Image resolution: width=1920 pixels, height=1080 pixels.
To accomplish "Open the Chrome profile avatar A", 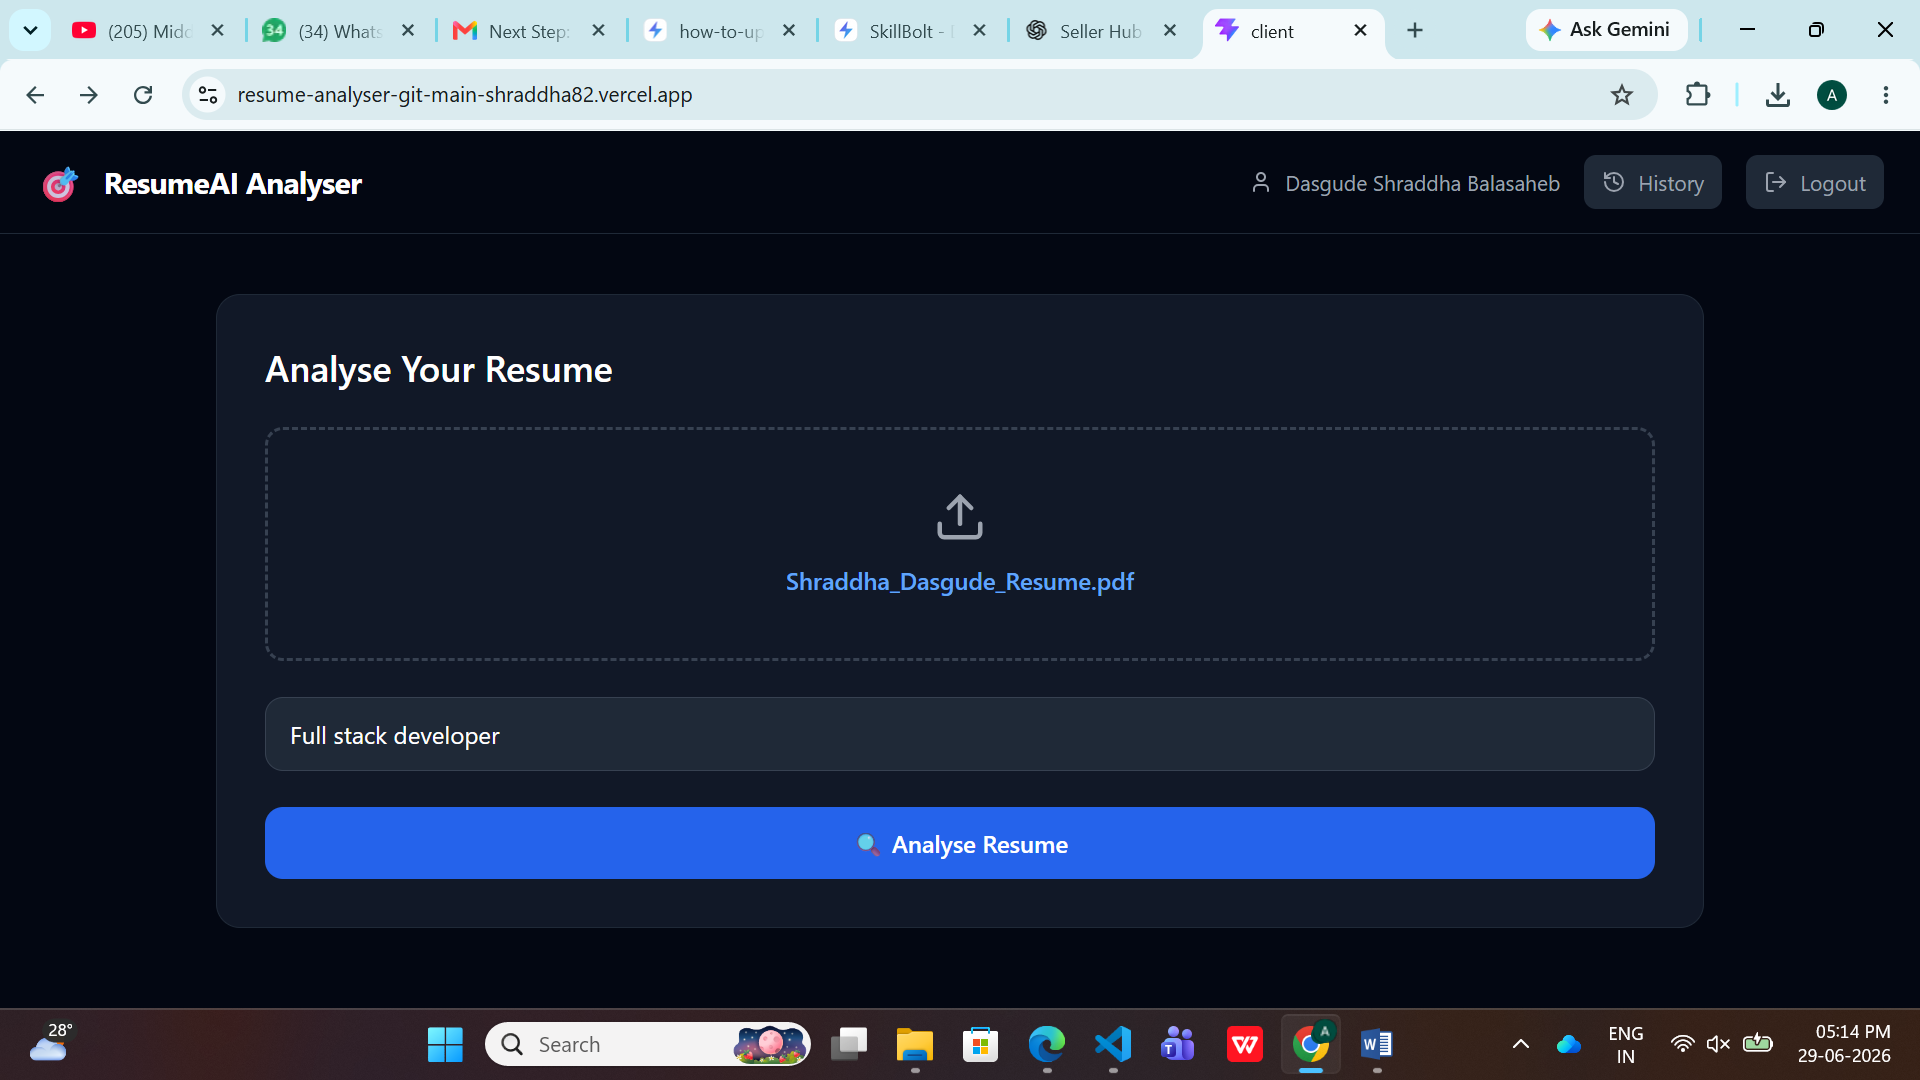I will [1832, 95].
